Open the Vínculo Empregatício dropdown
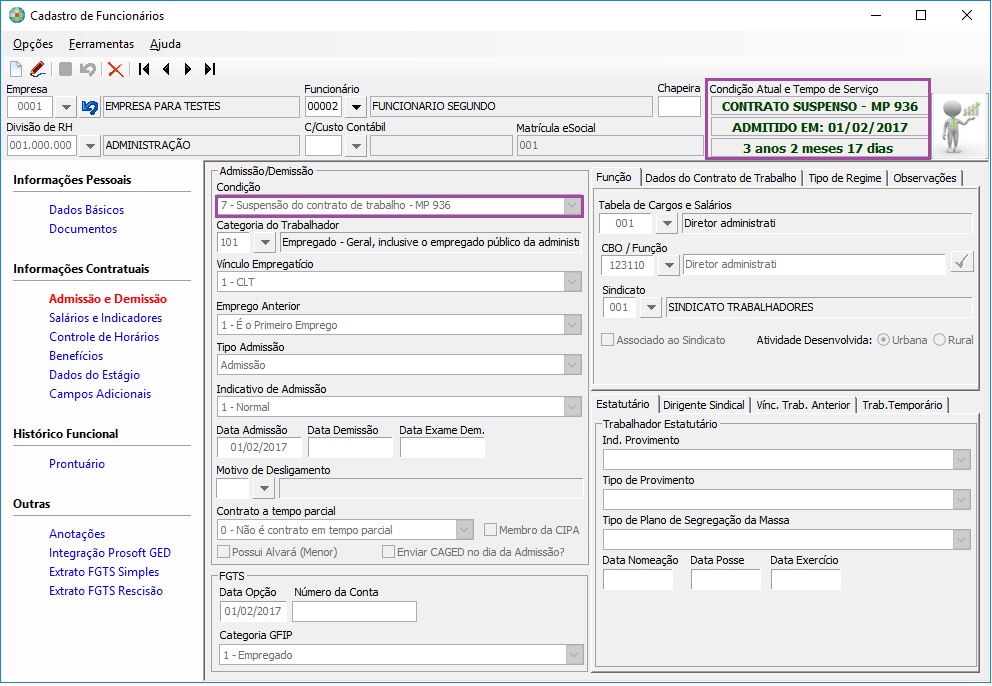 point(573,282)
